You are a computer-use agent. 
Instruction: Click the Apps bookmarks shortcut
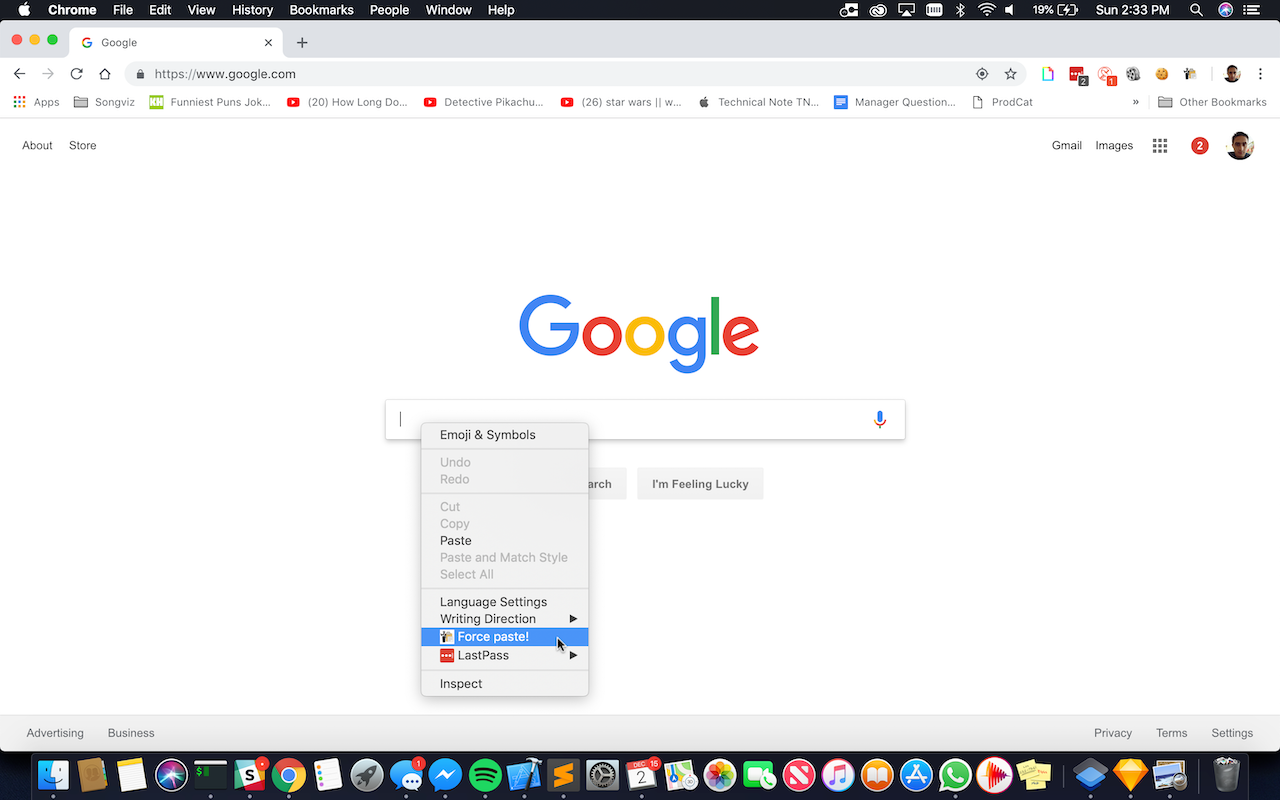[36, 102]
